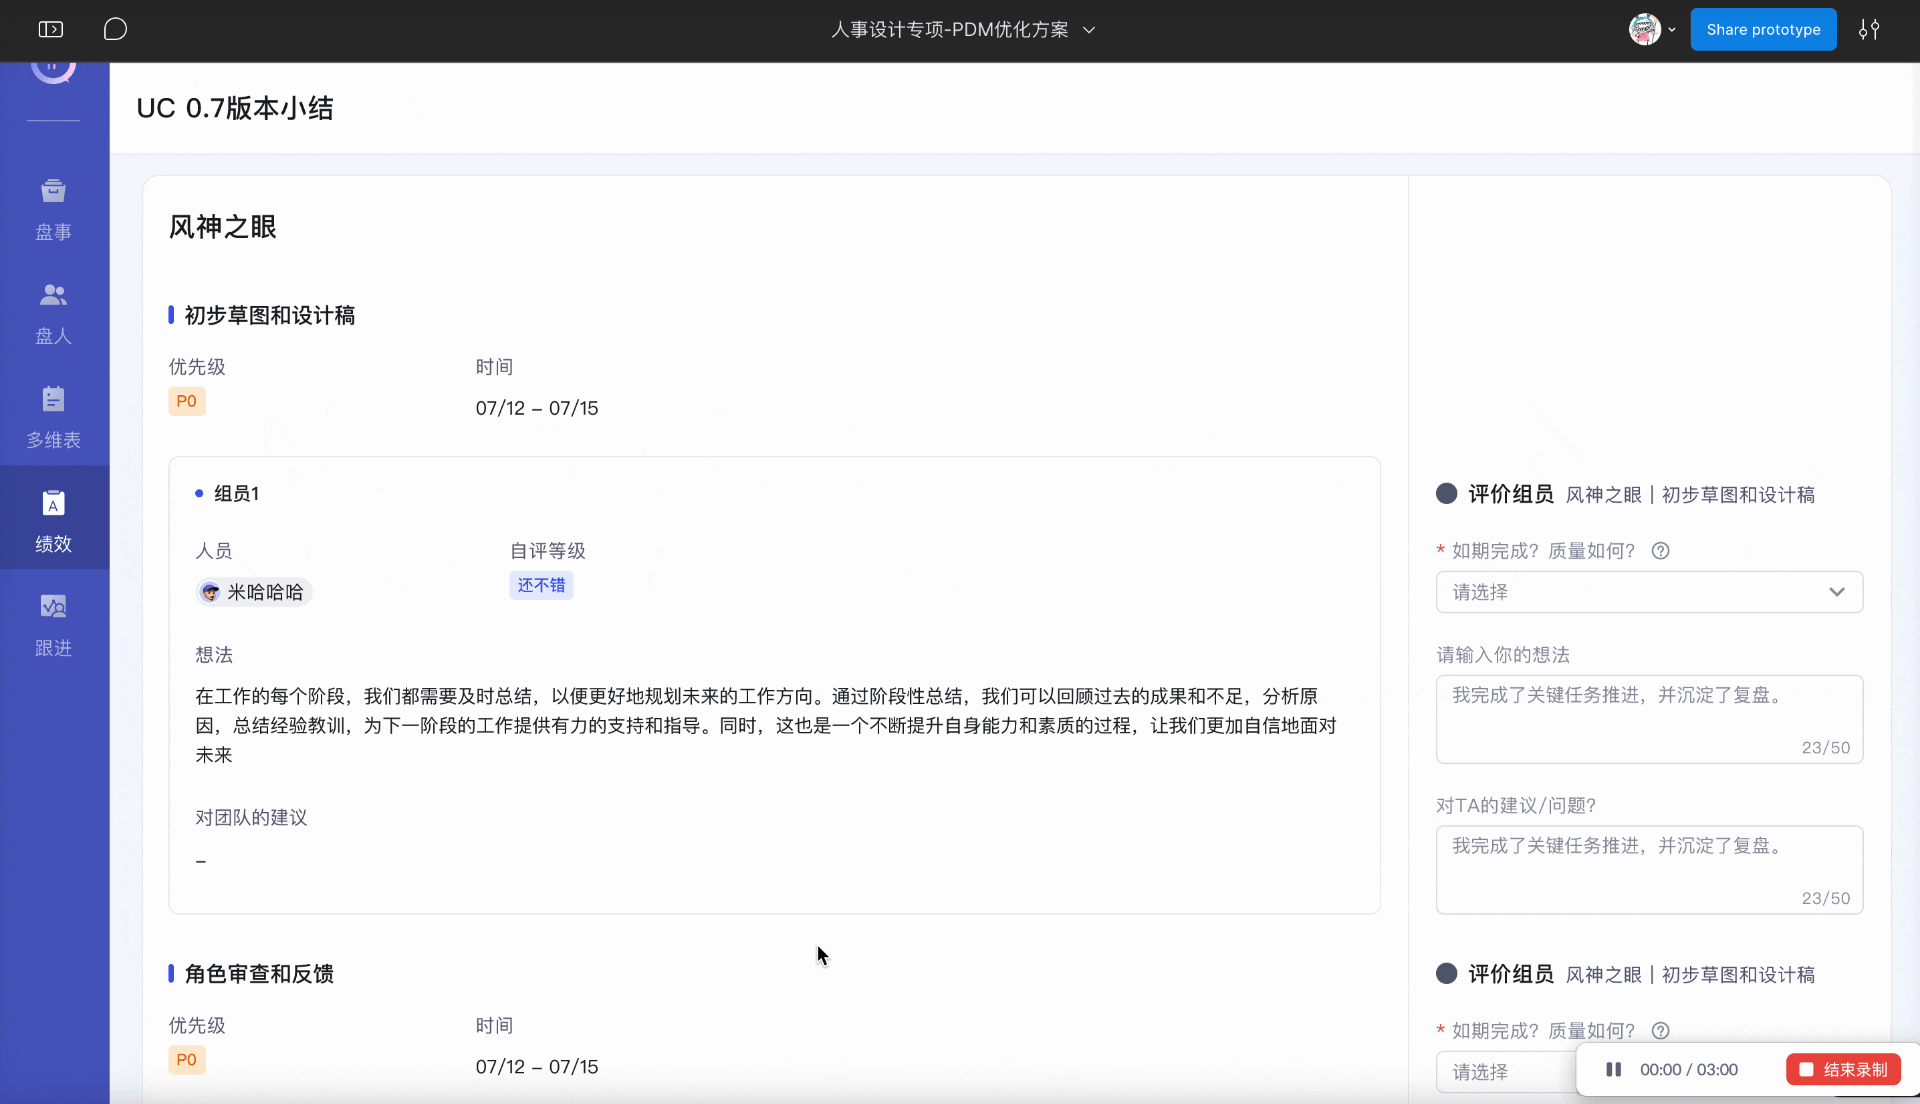The width and height of the screenshot is (1920, 1104).
Task: Click the 初步草图和设计稿 section heading
Action: pos(270,316)
